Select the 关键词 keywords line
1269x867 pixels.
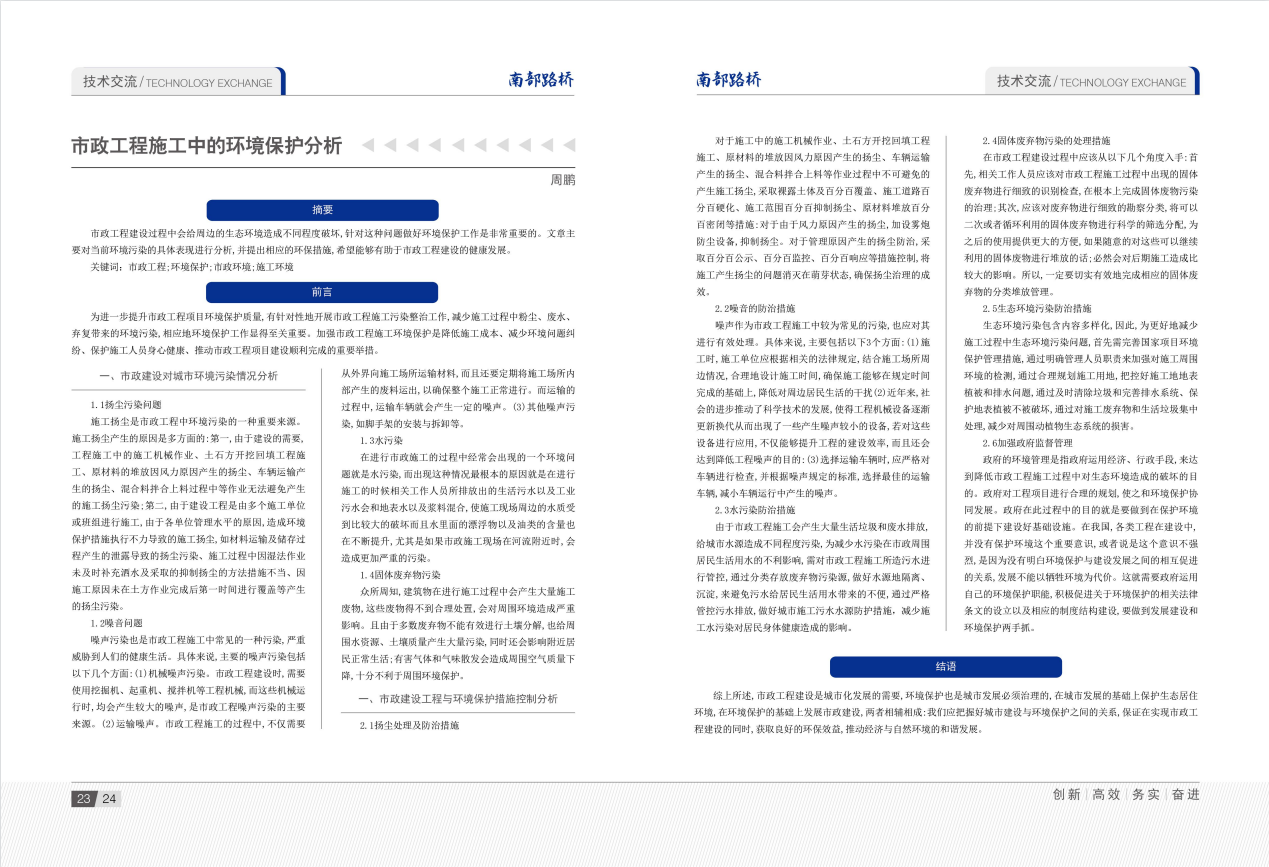point(192,267)
